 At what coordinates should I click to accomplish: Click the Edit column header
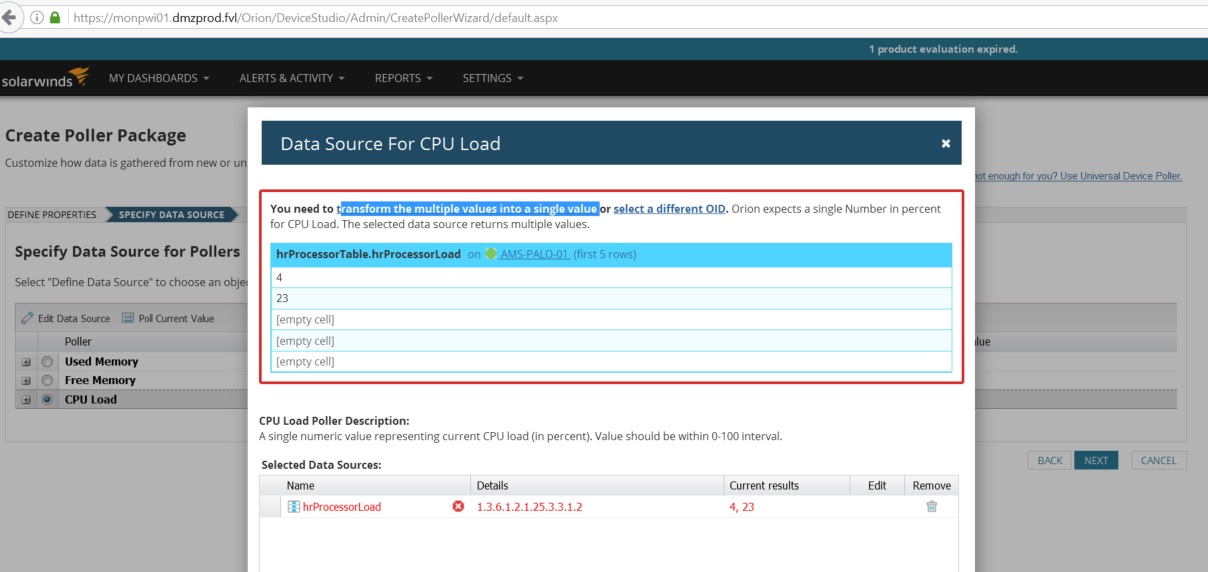click(877, 486)
